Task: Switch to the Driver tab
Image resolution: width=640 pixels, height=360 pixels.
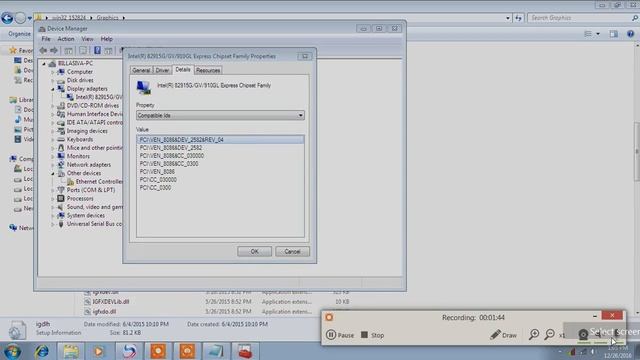Action: tap(162, 70)
